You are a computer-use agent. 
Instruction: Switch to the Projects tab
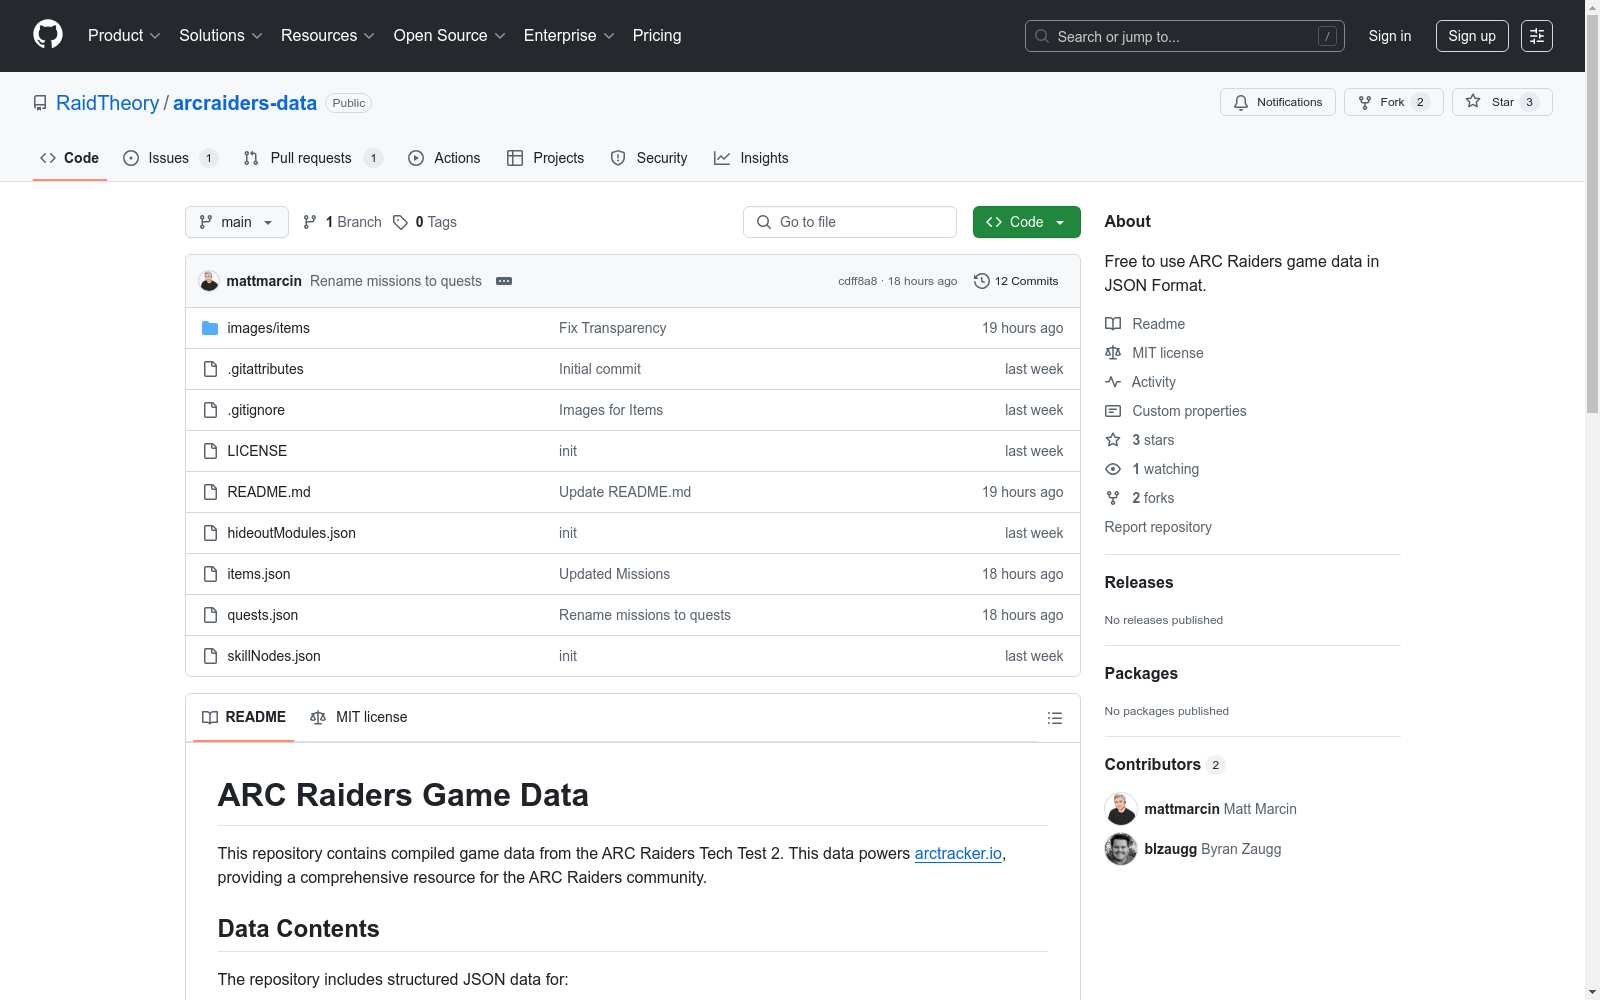click(x=545, y=158)
